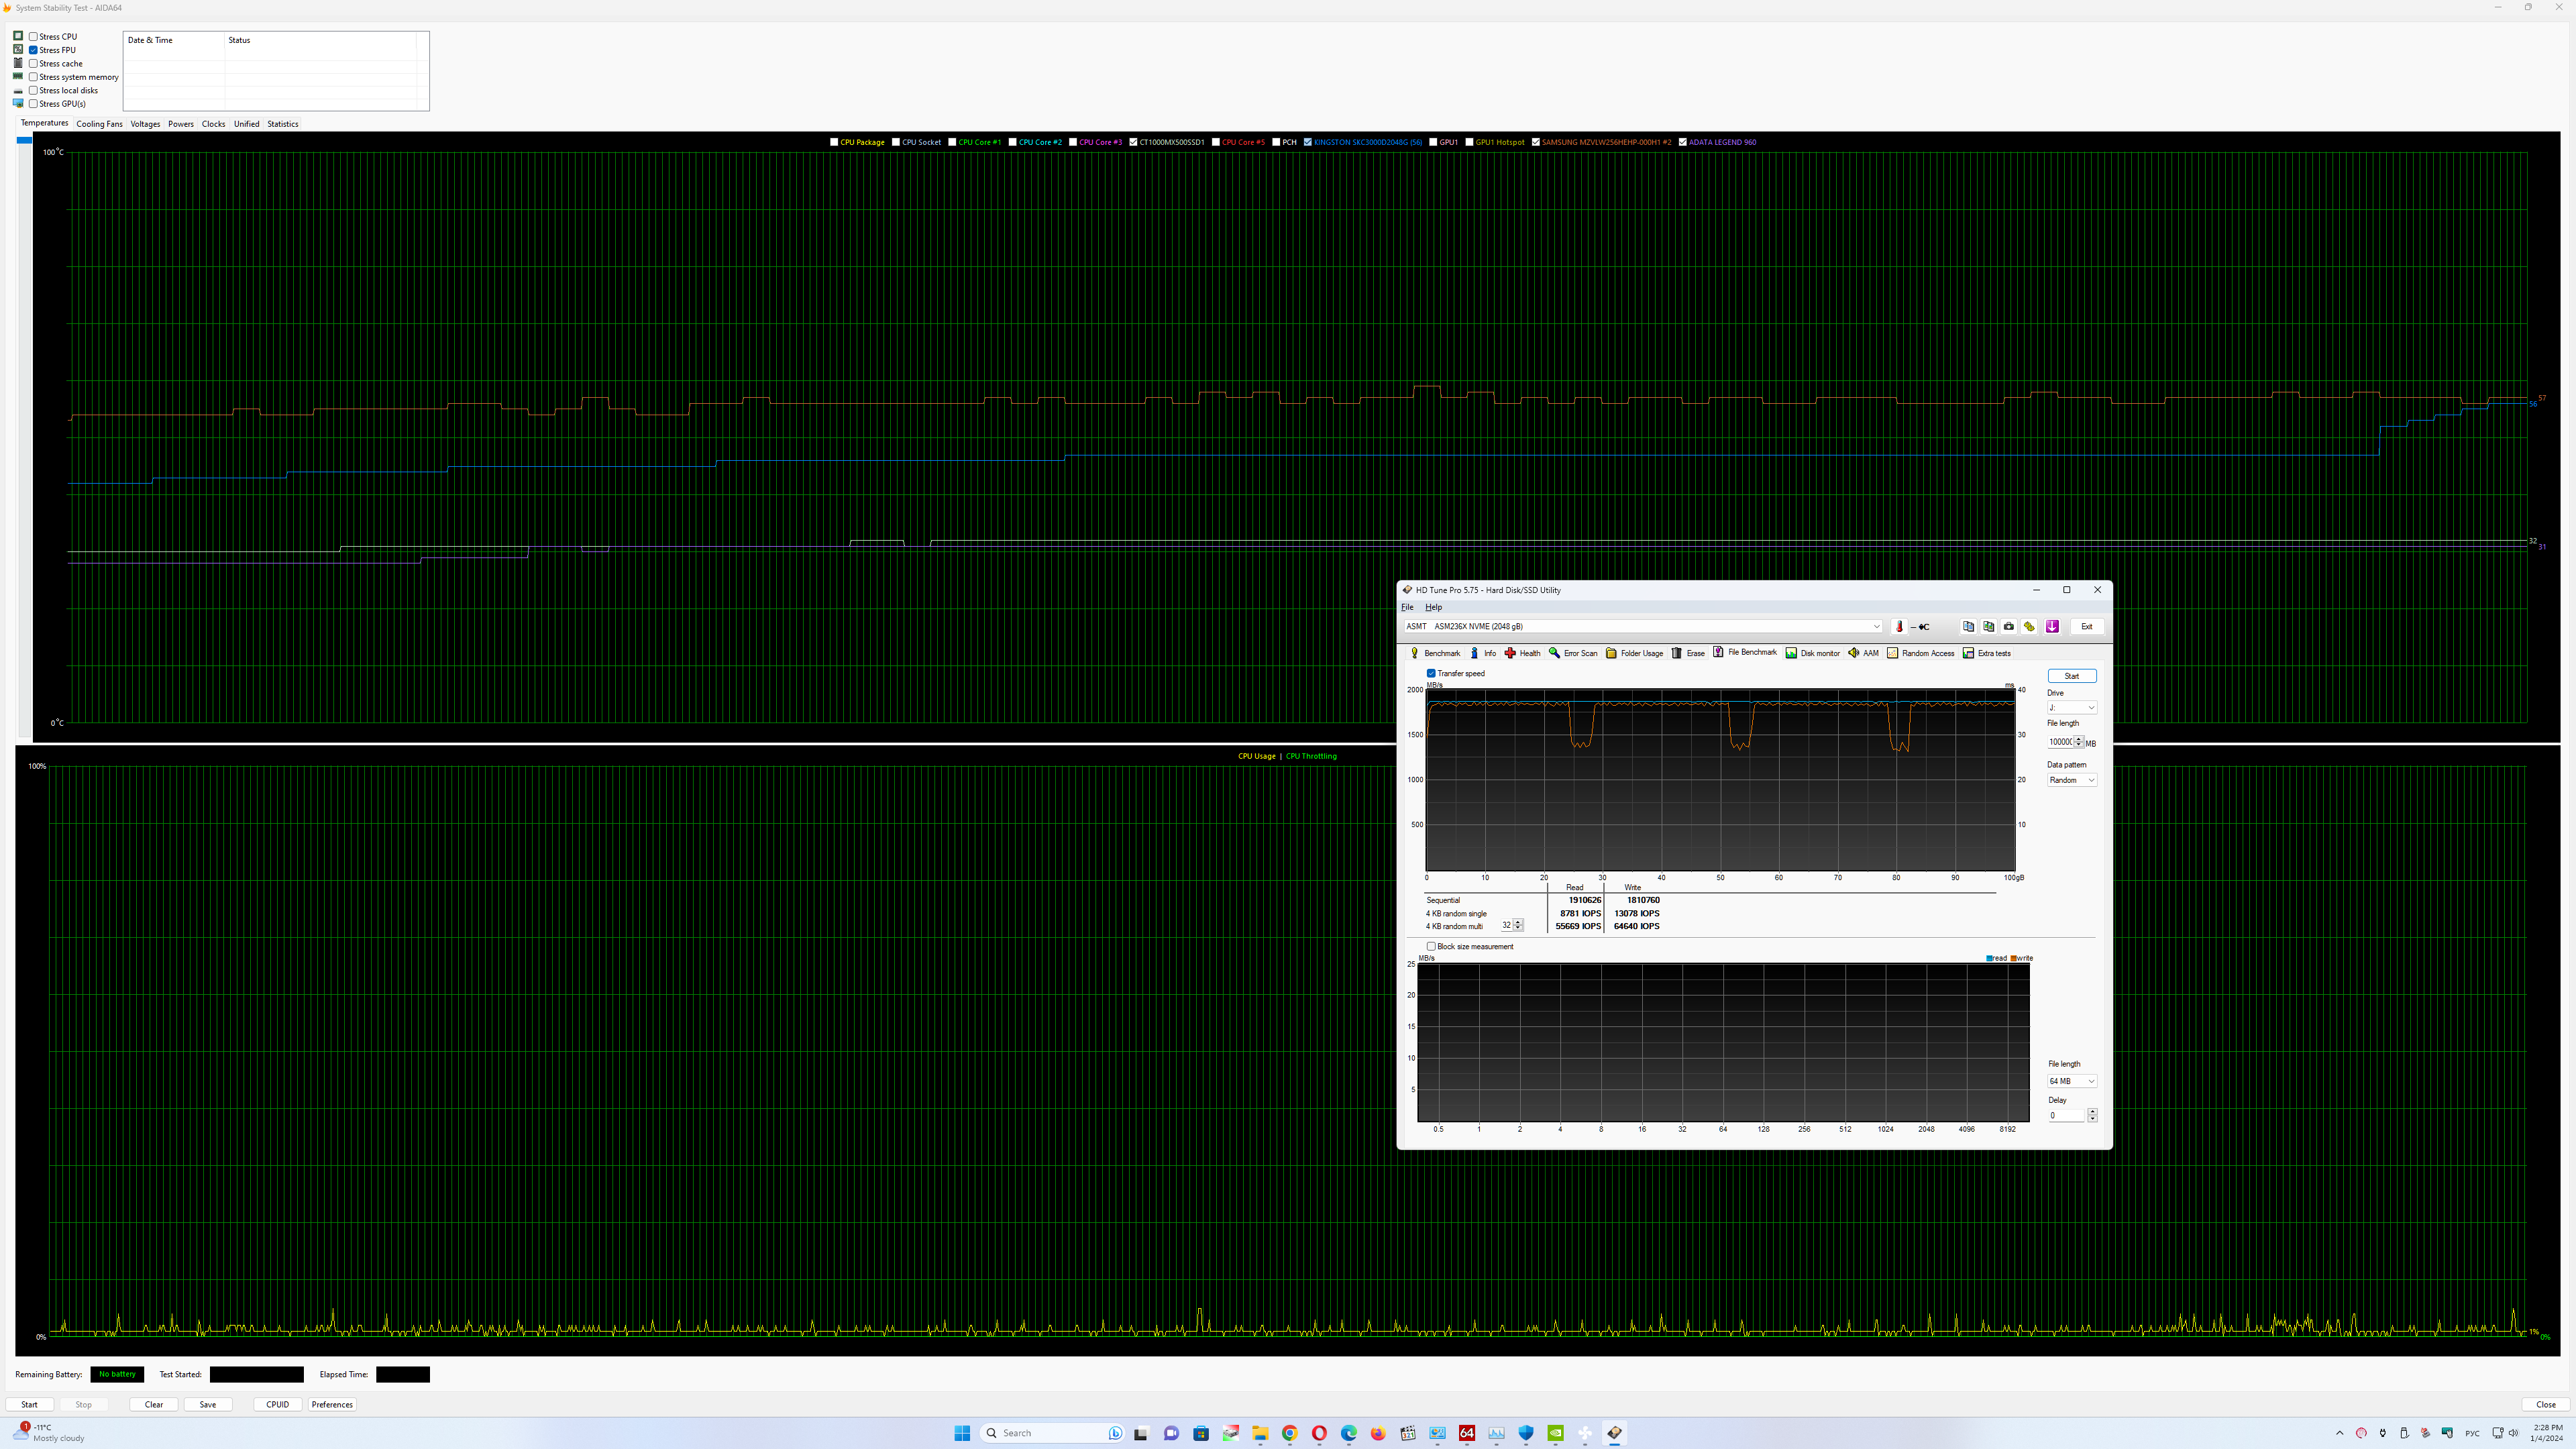Click the AIDA64 Preferences button
Screen dimensions: 2576x1449
click(x=332, y=1404)
